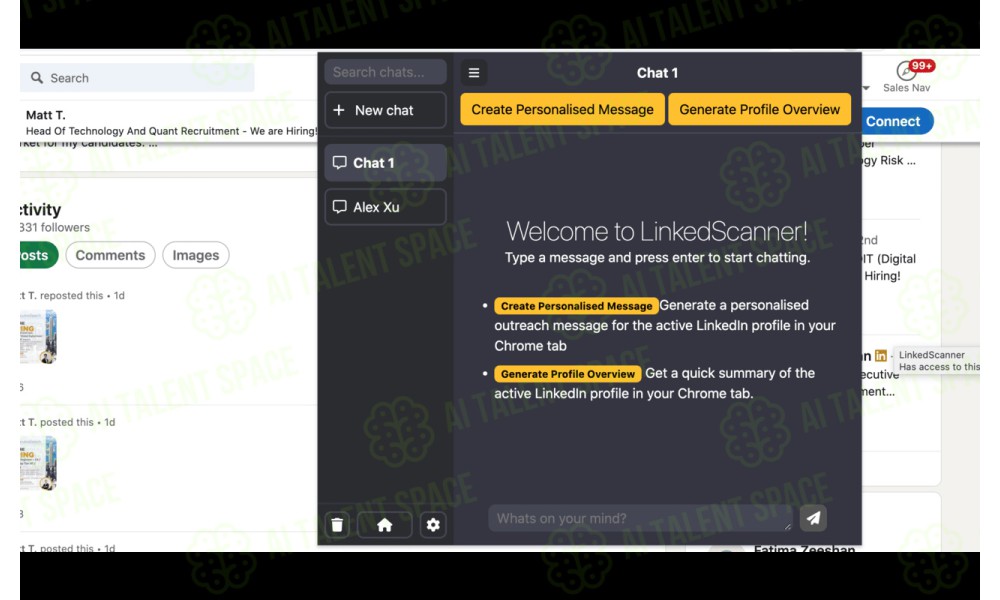Switch to the Comments activity tab
The image size is (1000, 600).
(x=110, y=255)
